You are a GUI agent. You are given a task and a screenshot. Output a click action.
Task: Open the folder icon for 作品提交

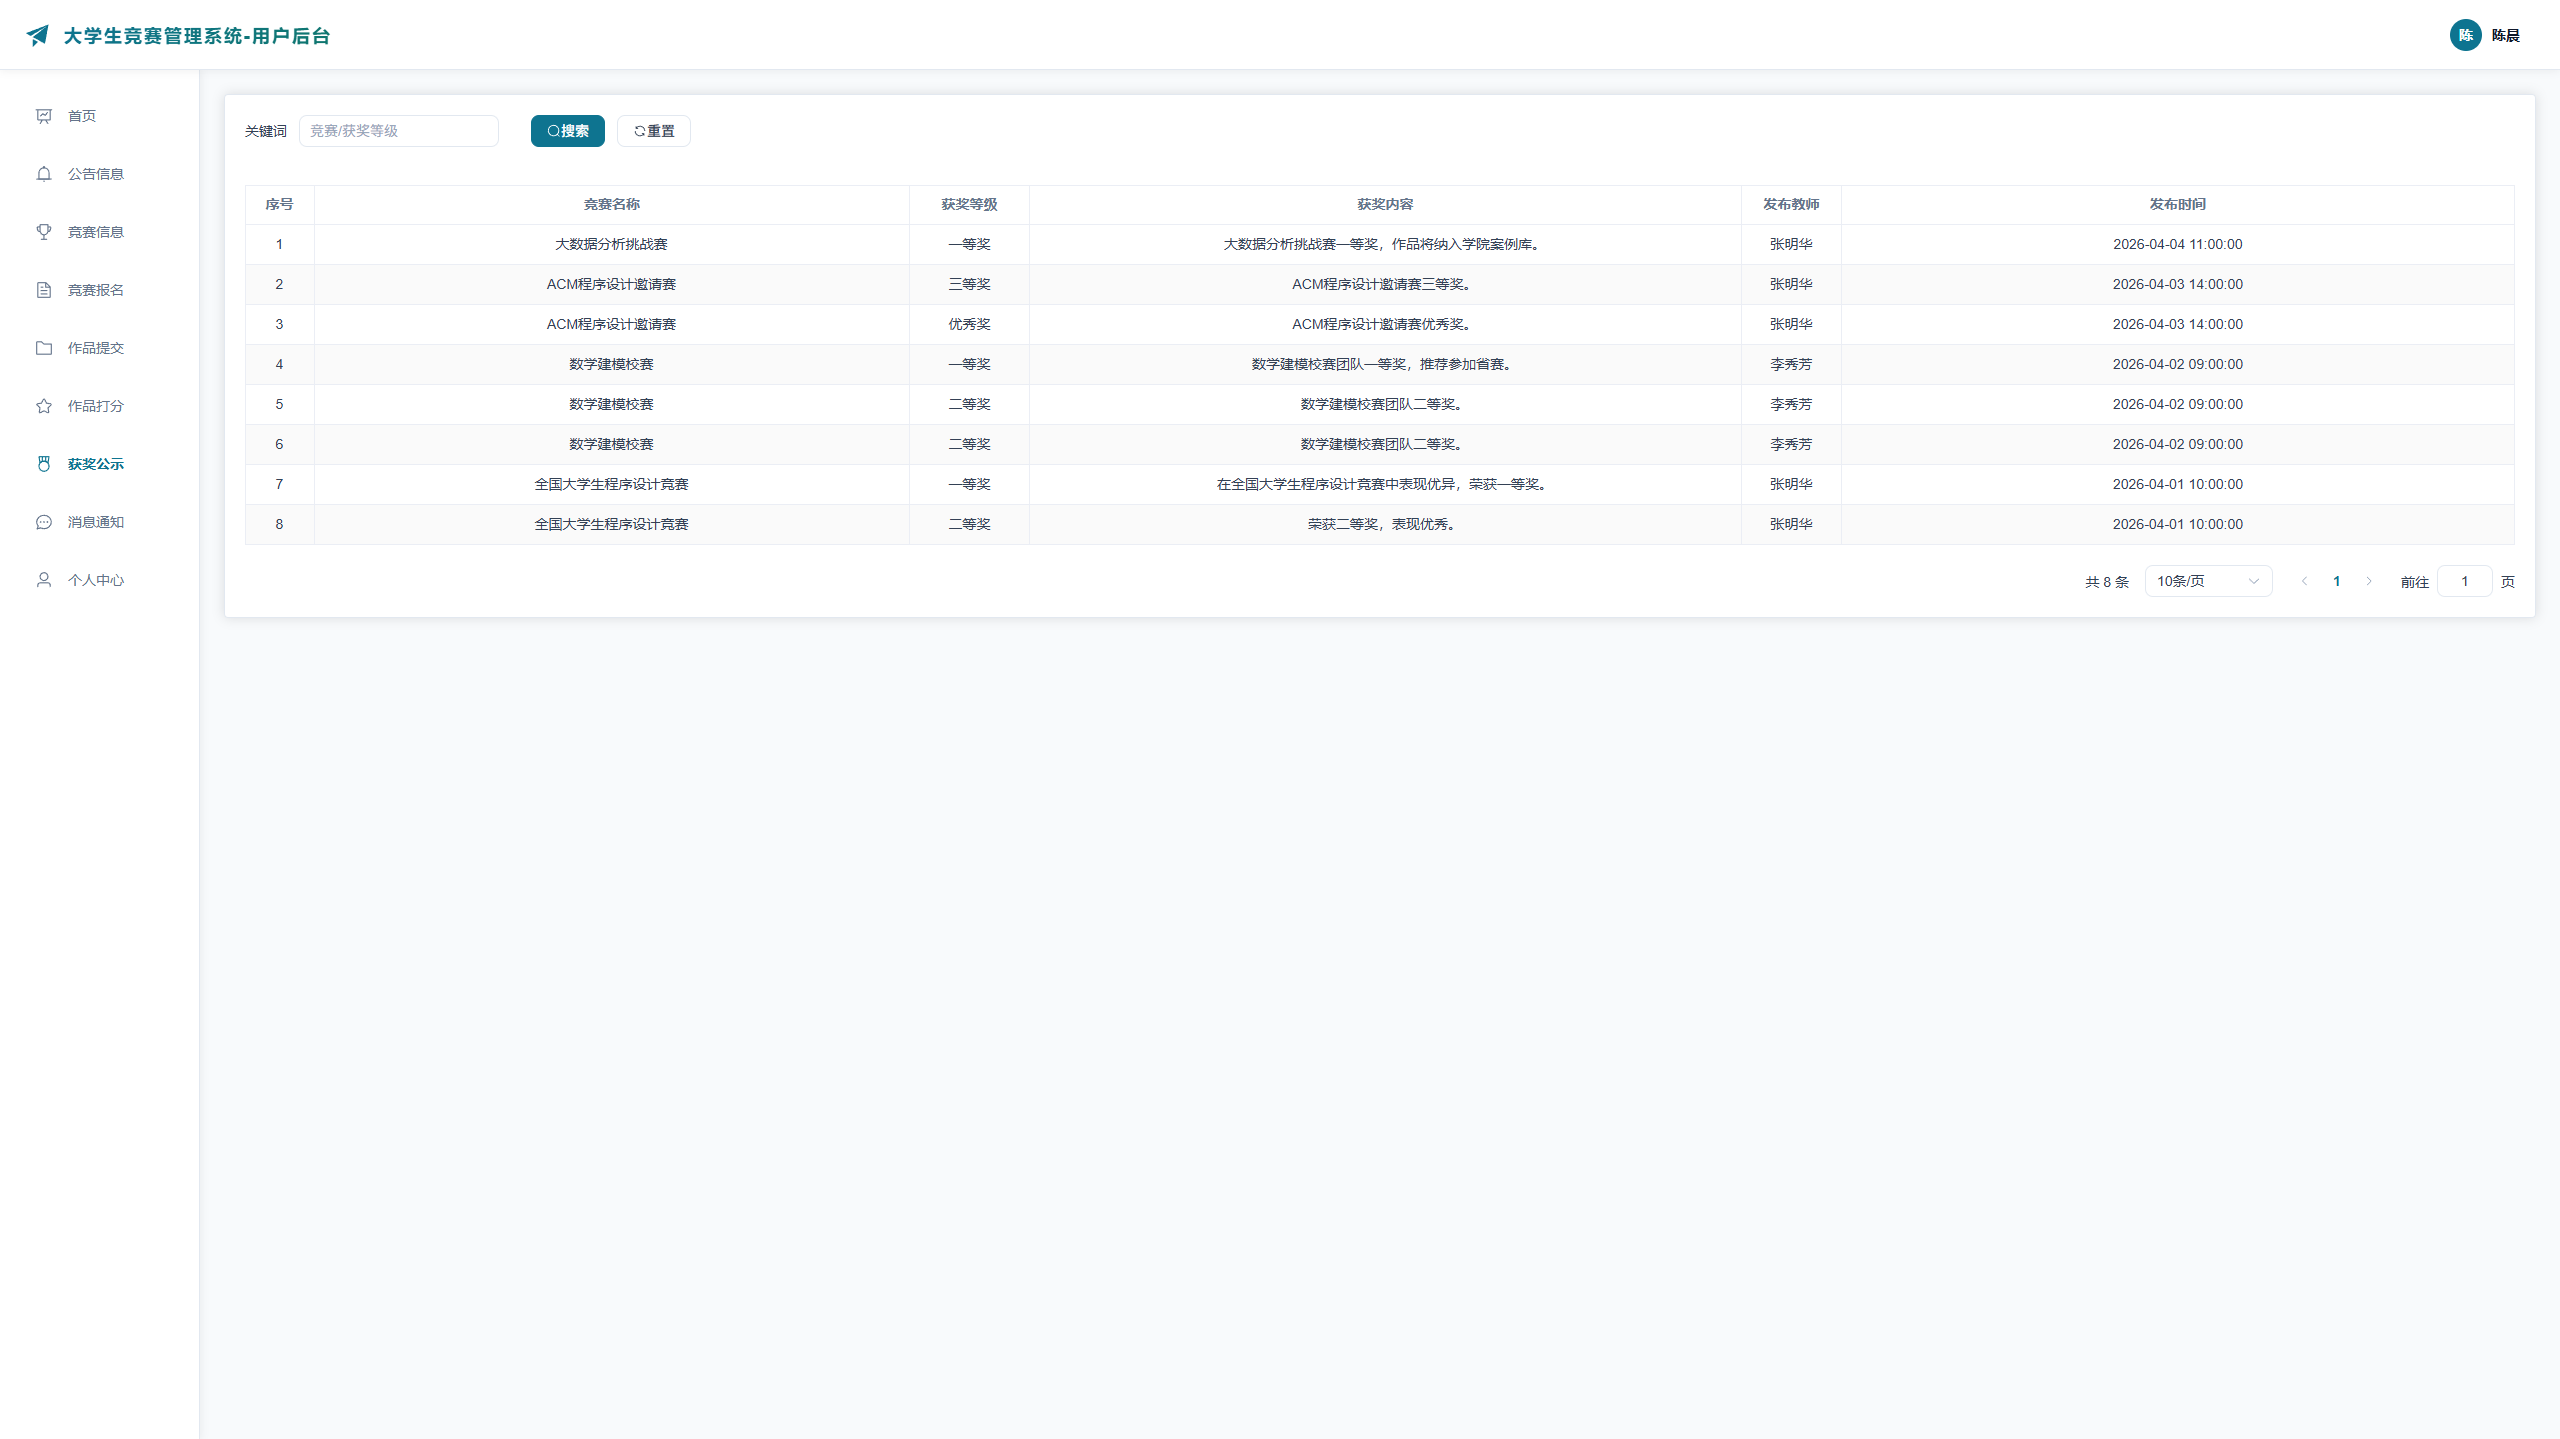pos(44,348)
